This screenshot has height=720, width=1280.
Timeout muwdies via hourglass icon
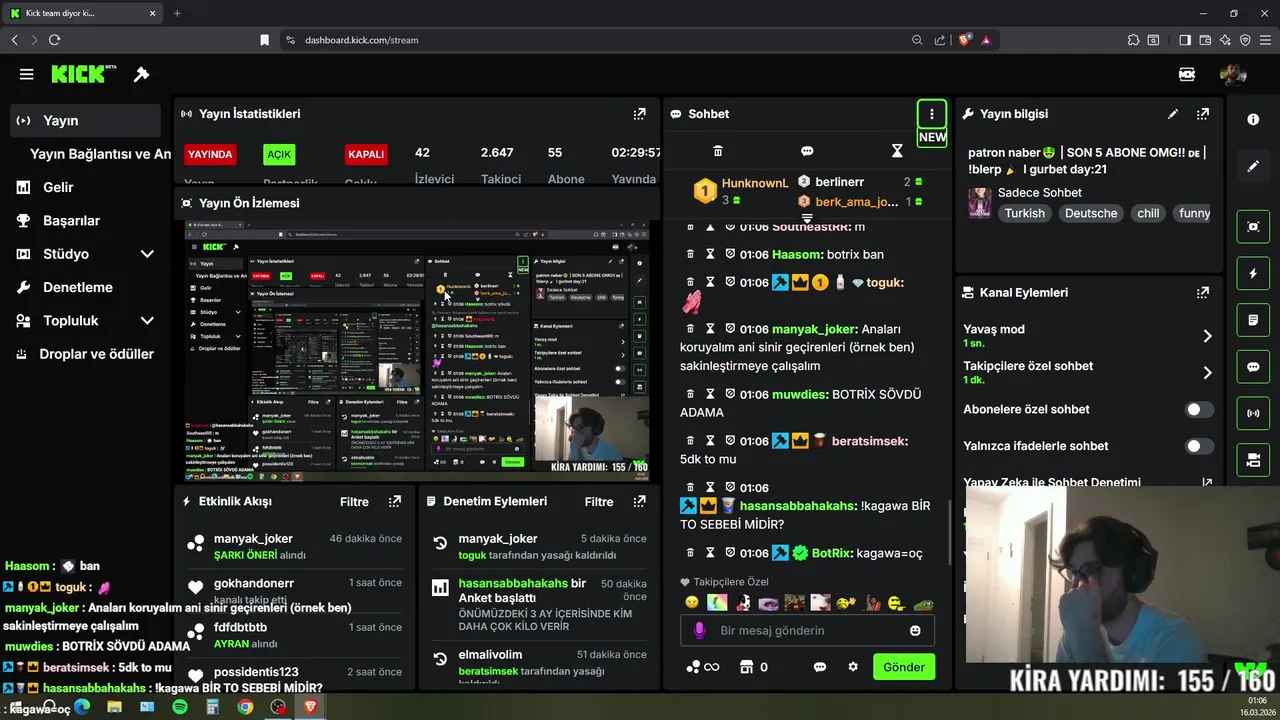click(710, 394)
